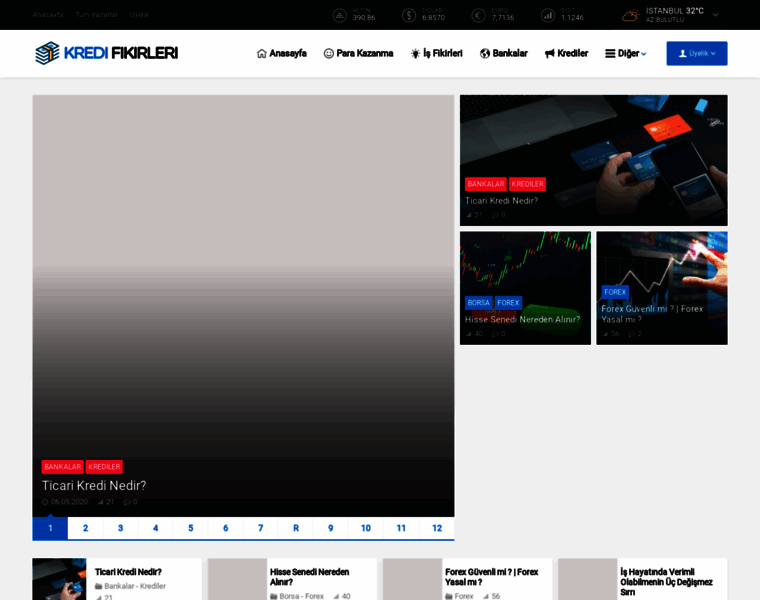Click the gold (Altın) price icon

point(339,15)
